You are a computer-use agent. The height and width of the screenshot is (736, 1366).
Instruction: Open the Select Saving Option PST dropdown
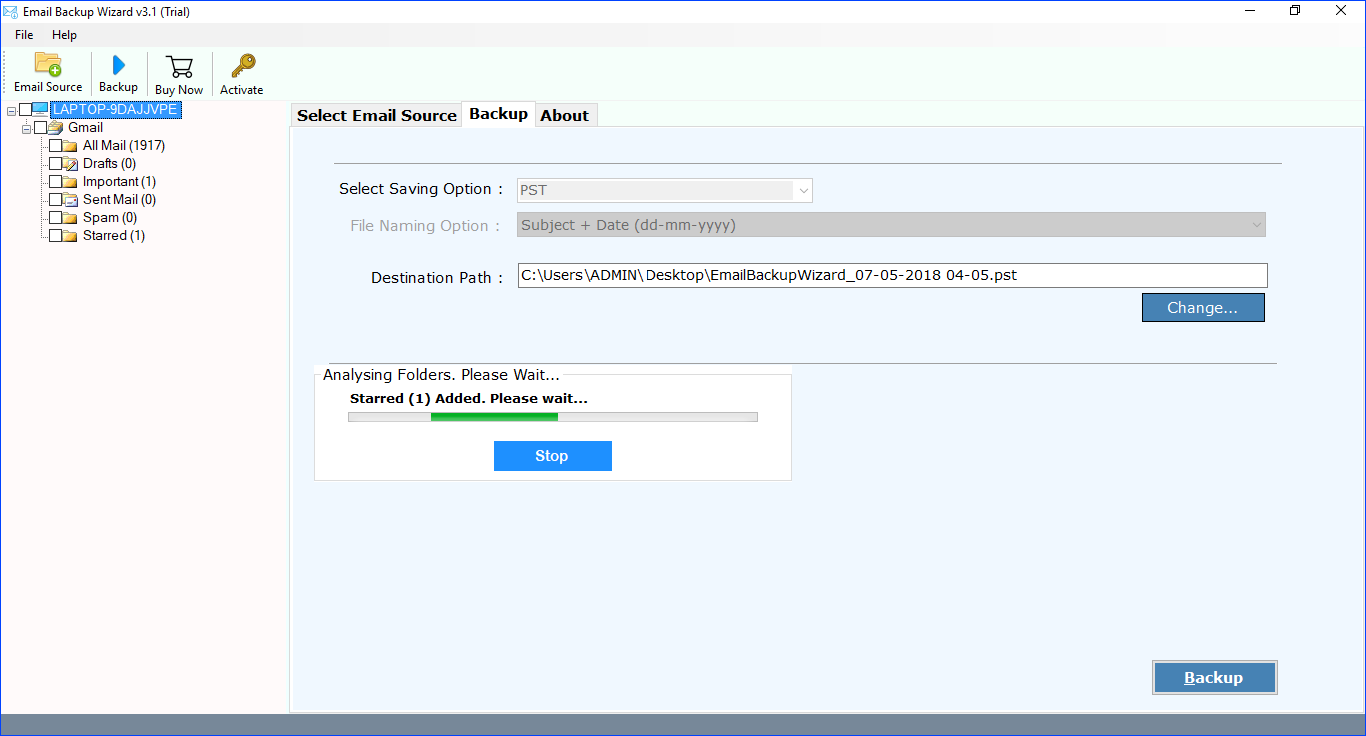[664, 190]
